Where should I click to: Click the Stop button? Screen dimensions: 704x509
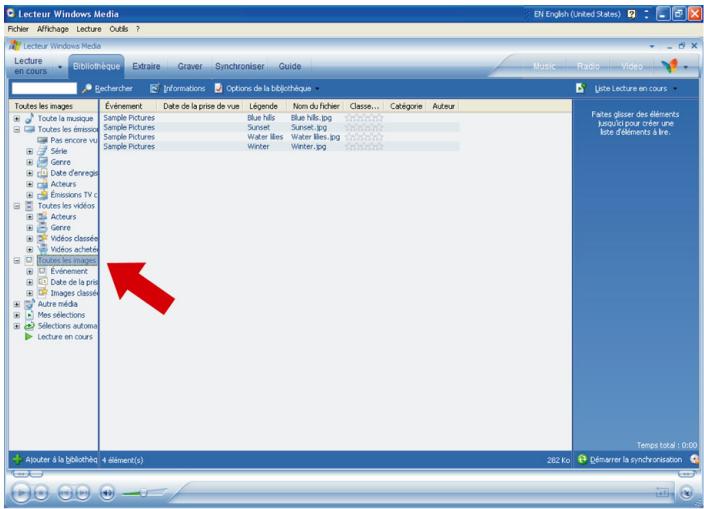[41, 493]
